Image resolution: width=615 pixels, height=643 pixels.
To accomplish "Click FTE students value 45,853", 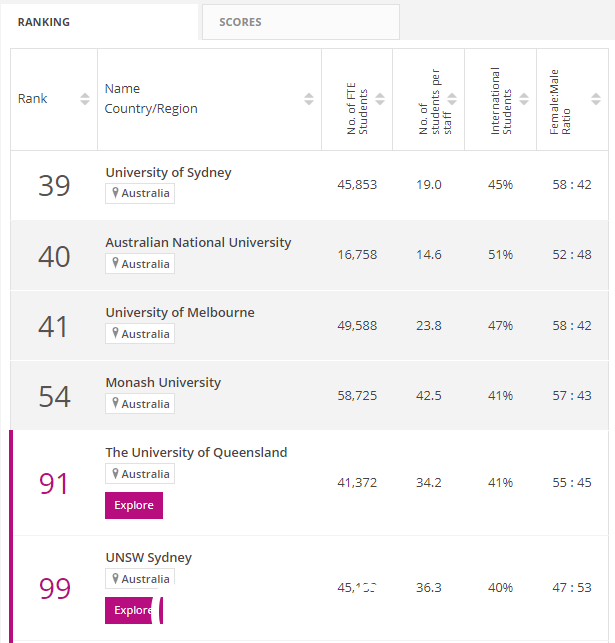I will (x=357, y=185).
